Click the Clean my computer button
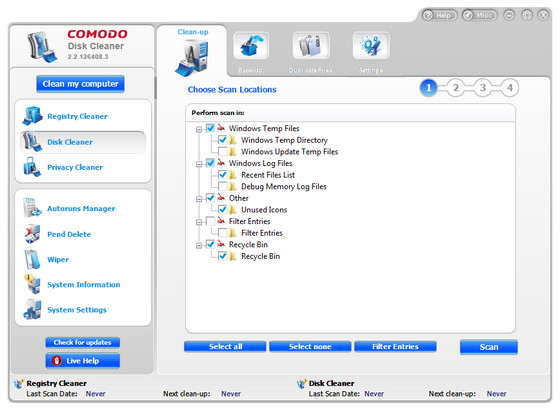Screen dimensions: 560x410 (80, 84)
